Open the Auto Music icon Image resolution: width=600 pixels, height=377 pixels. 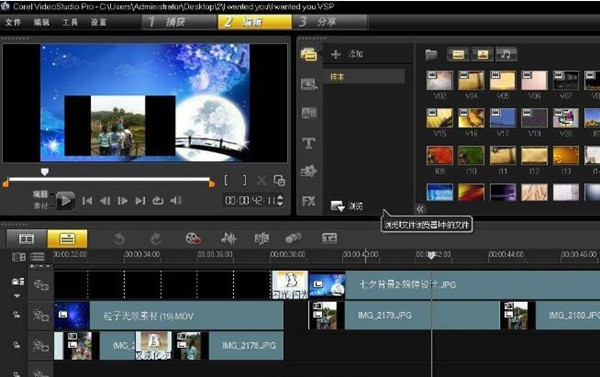click(262, 239)
